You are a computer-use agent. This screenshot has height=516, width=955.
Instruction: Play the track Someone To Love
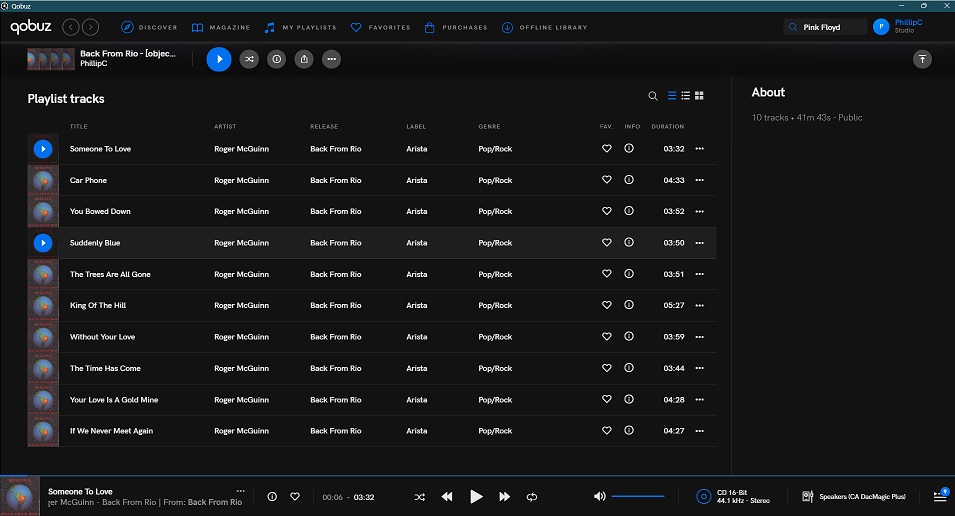coord(43,149)
